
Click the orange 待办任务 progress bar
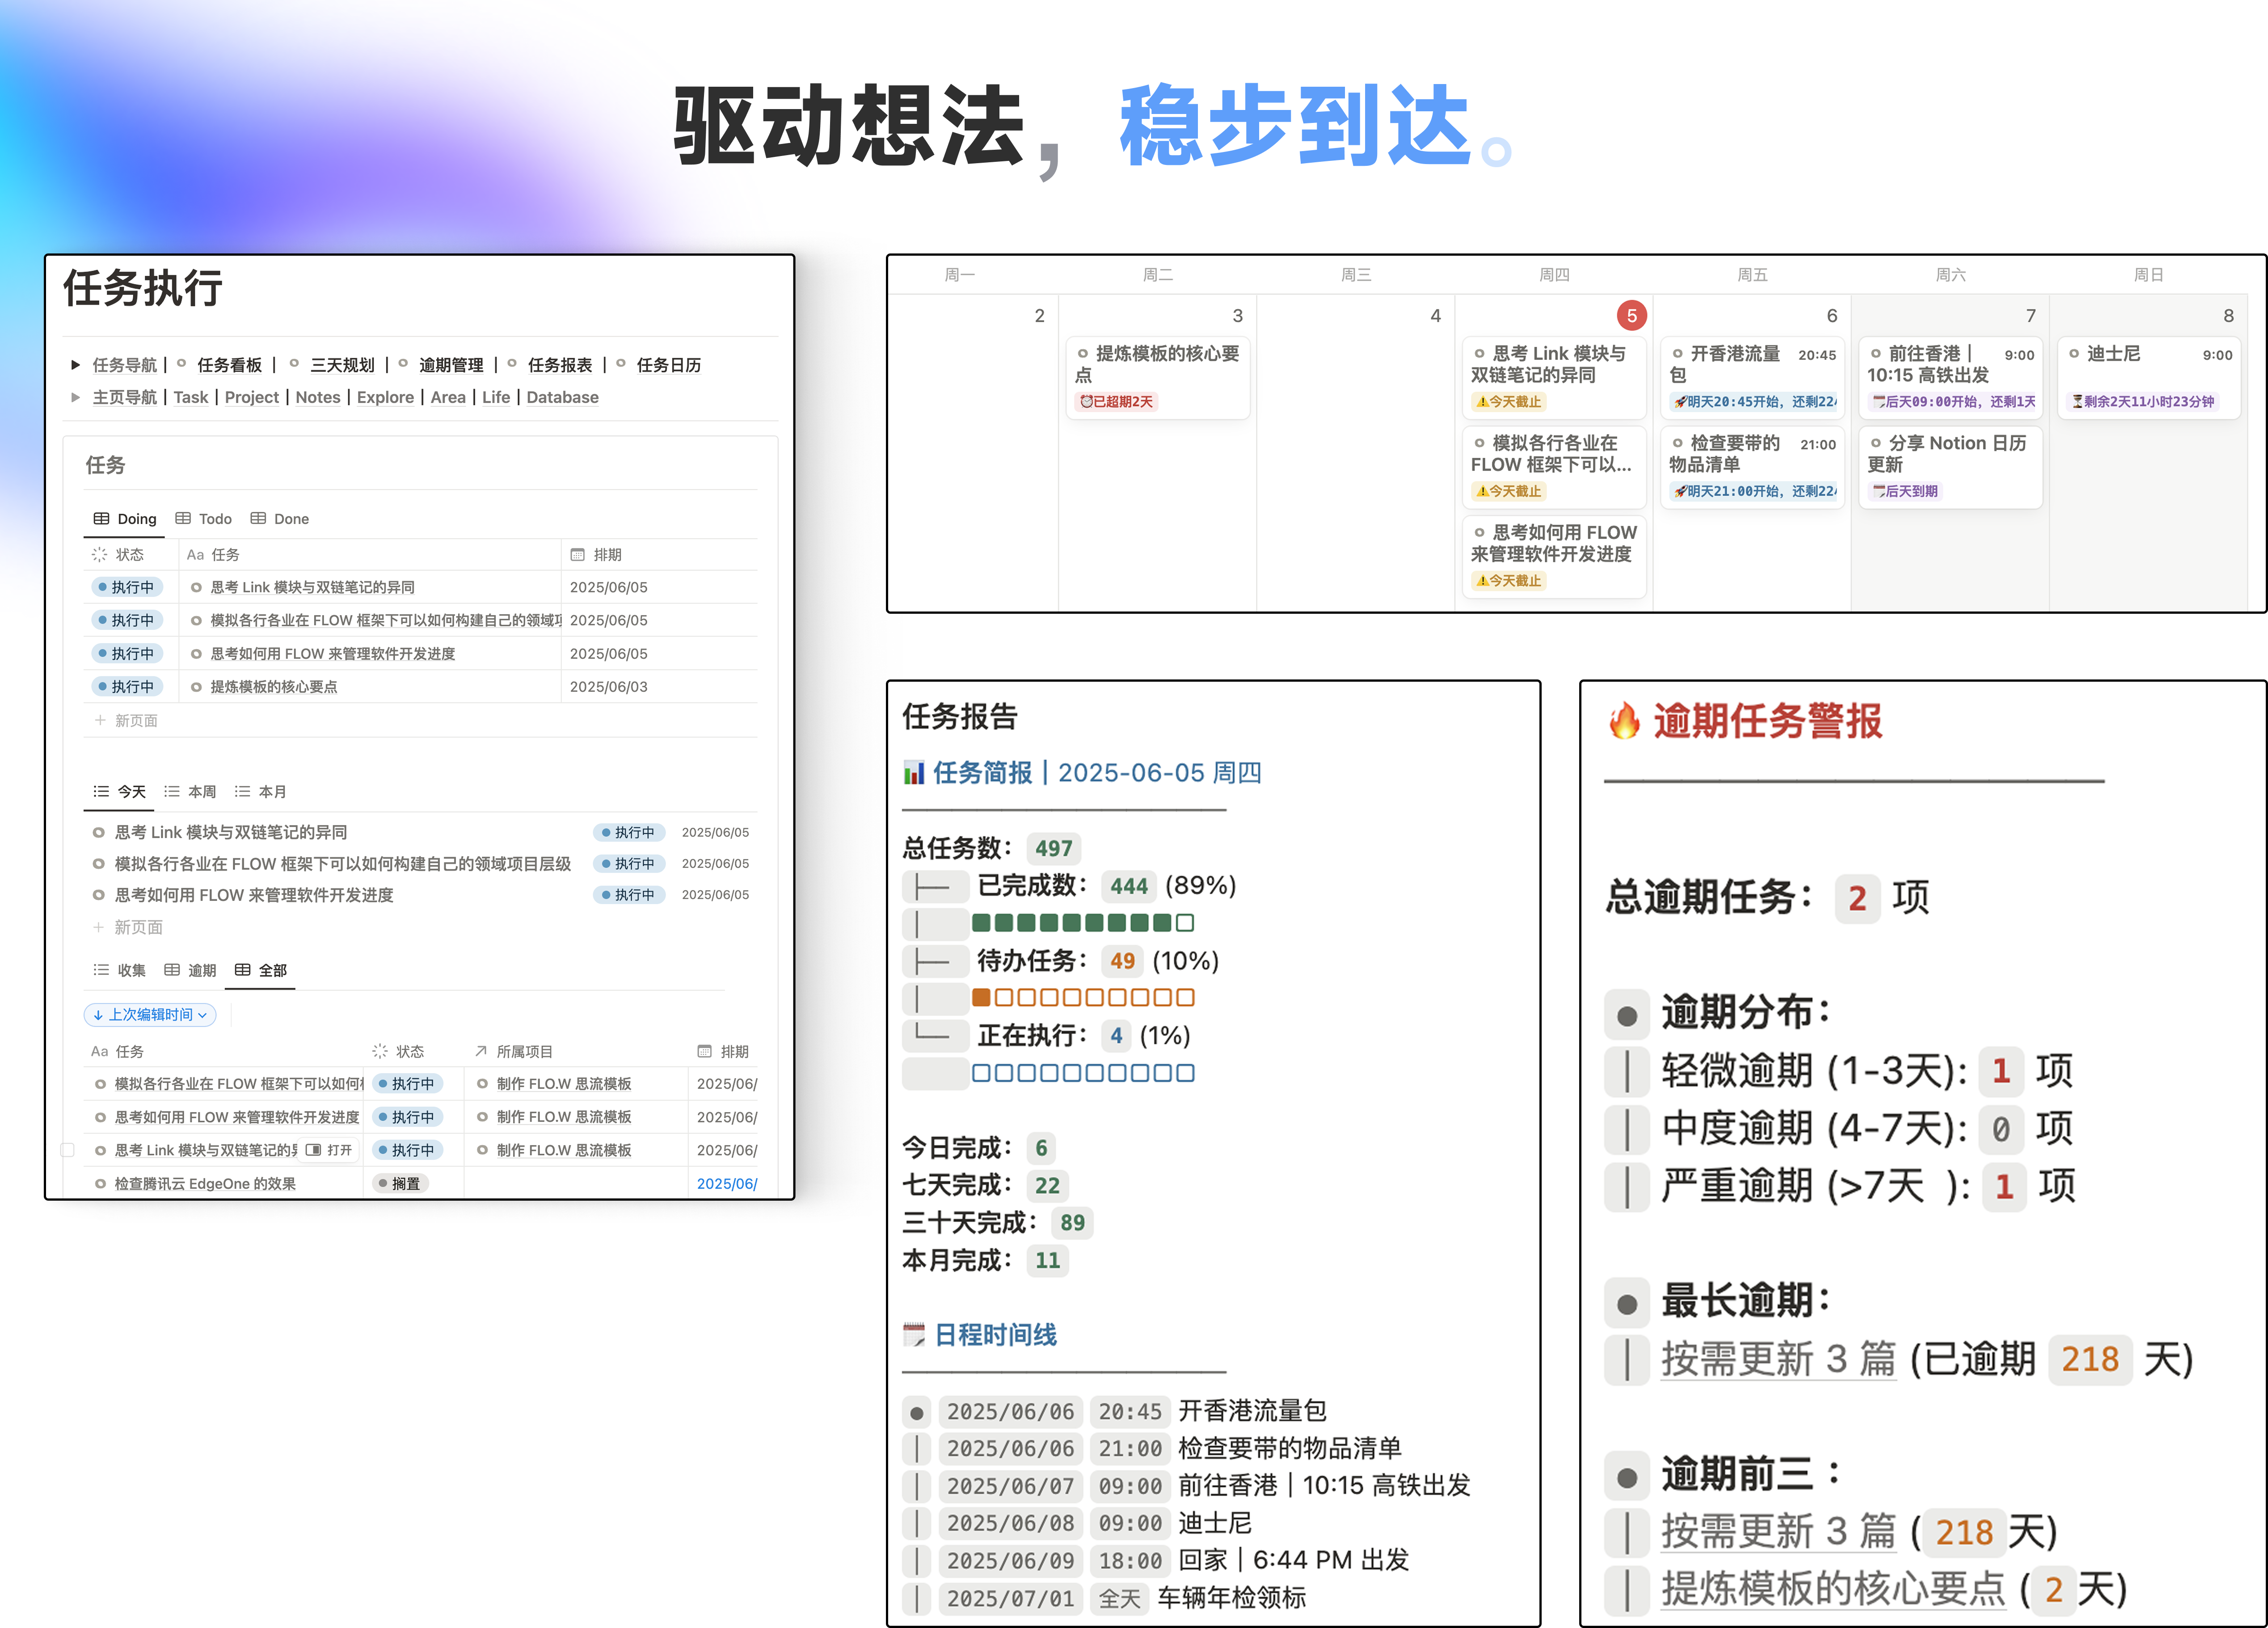(x=1083, y=998)
